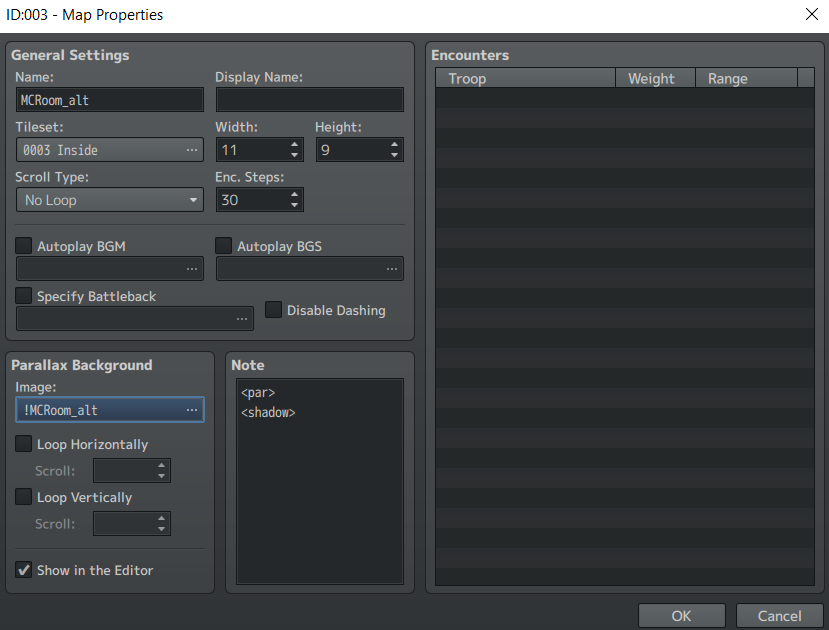Enable the Autoplay BGM checkbox

click(x=23, y=246)
